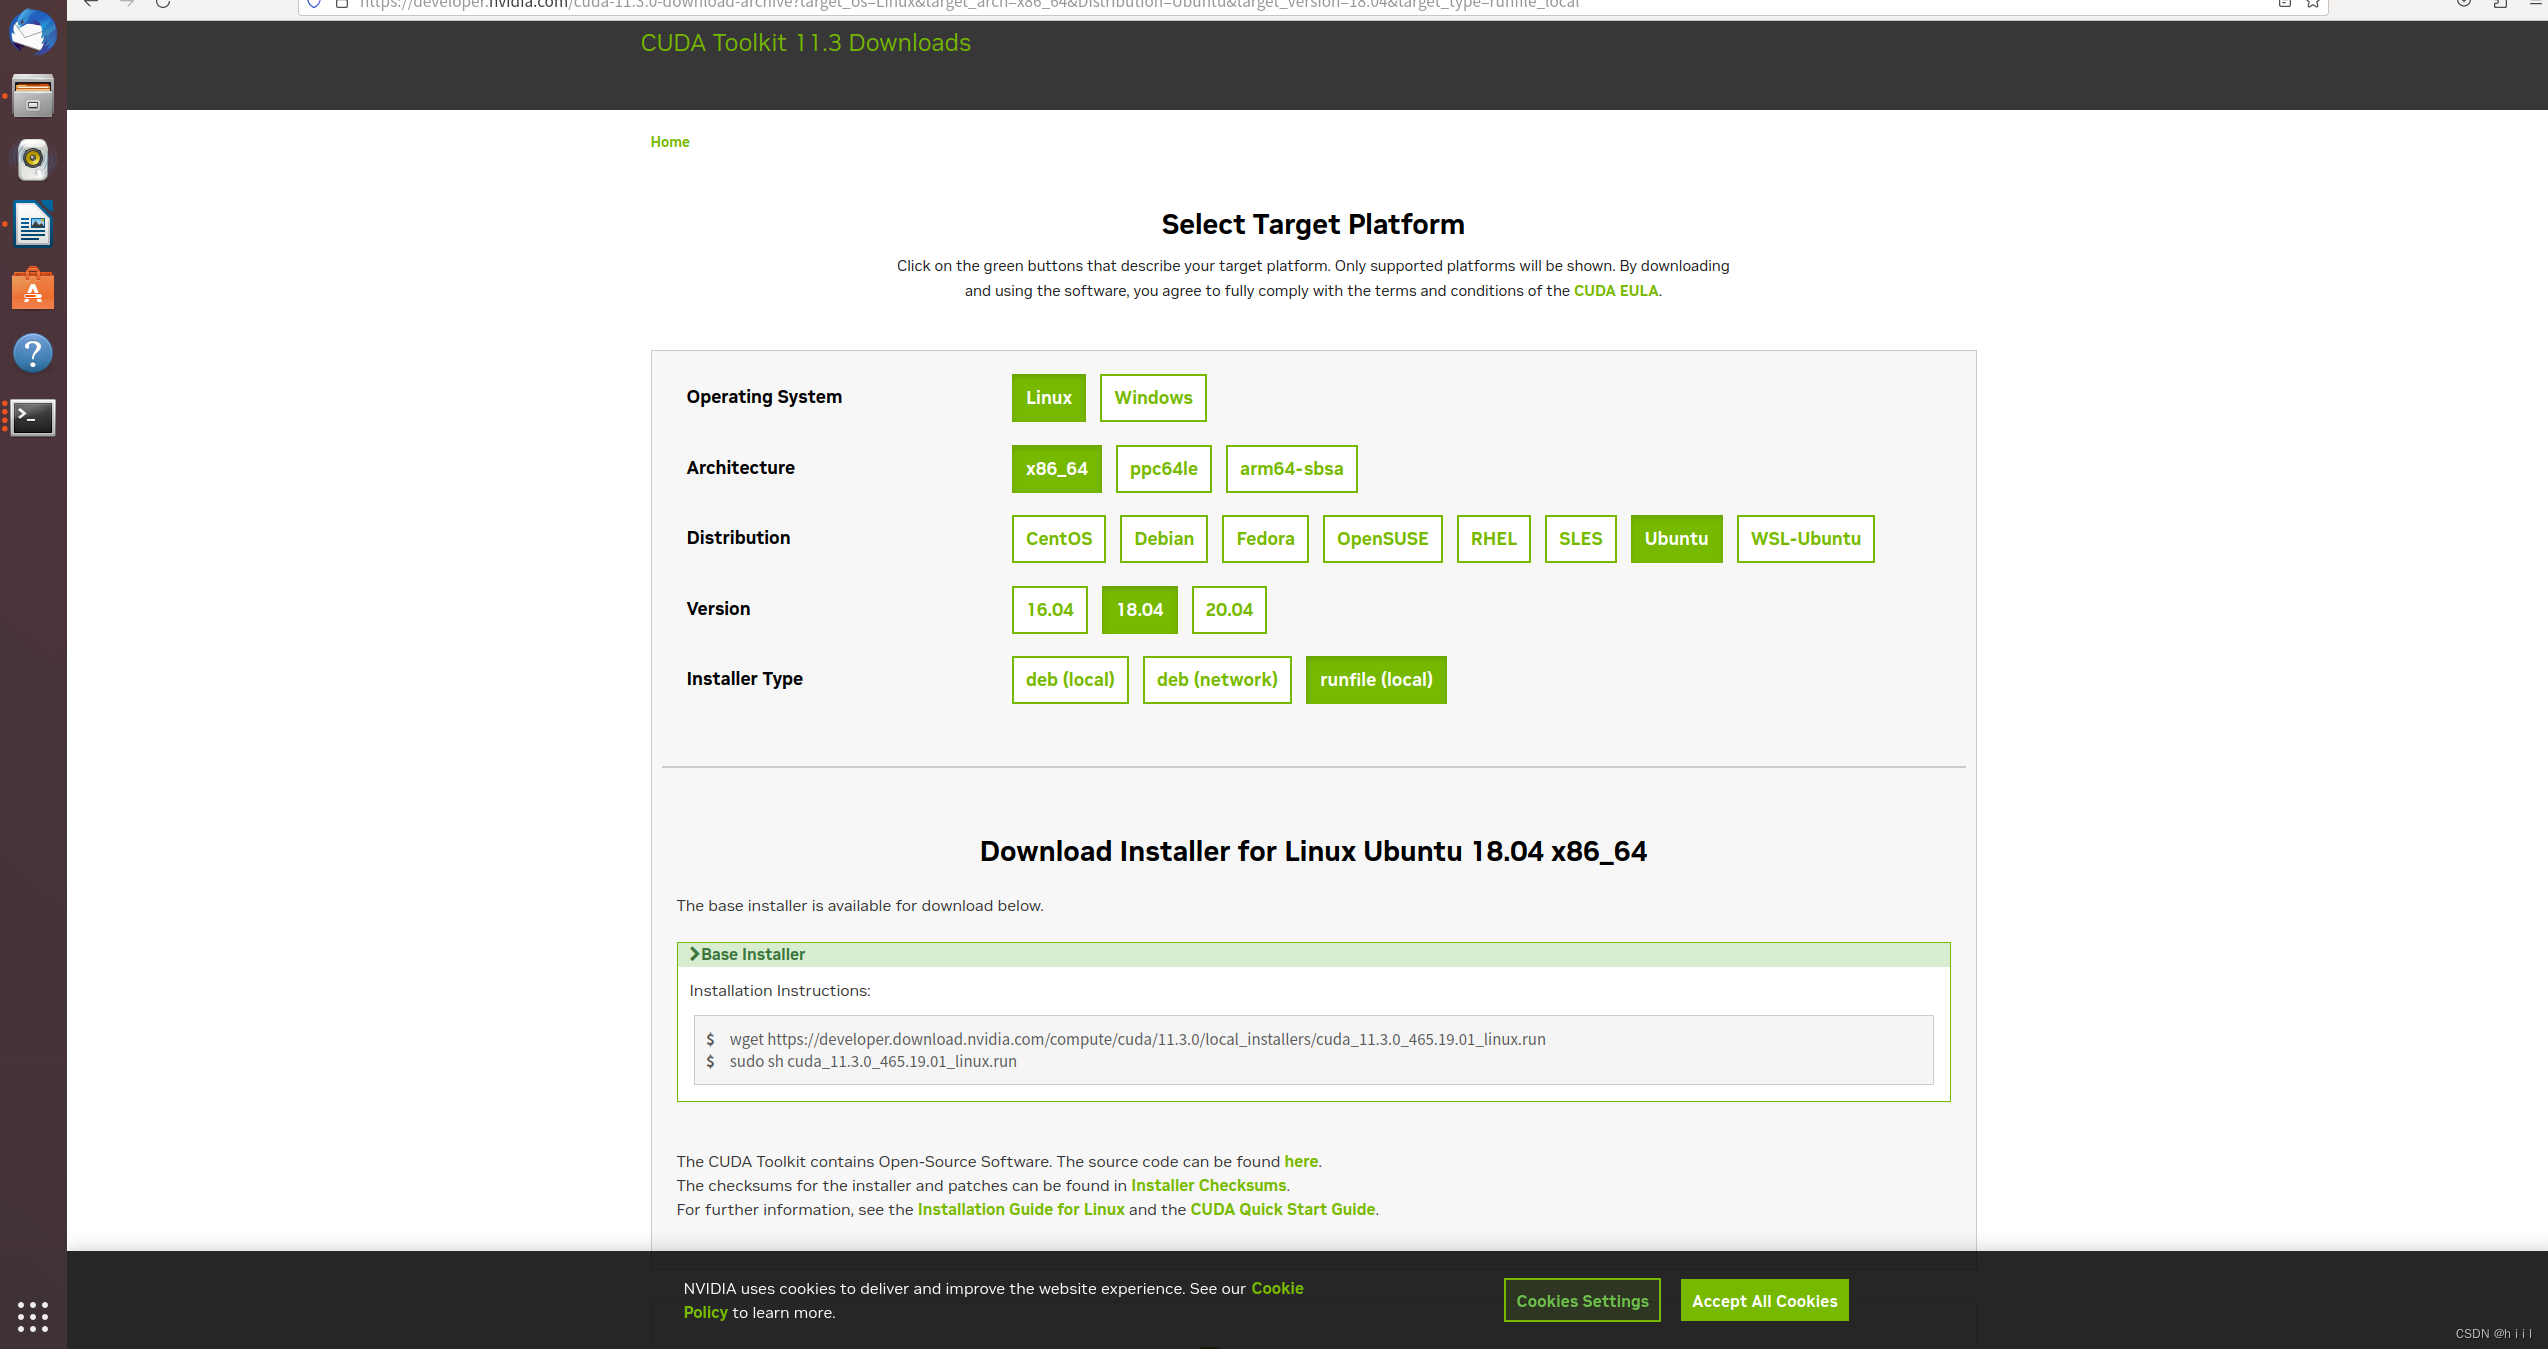Open LibreOffice Writer from the dock
Image resolution: width=2548 pixels, height=1349 pixels.
click(33, 225)
